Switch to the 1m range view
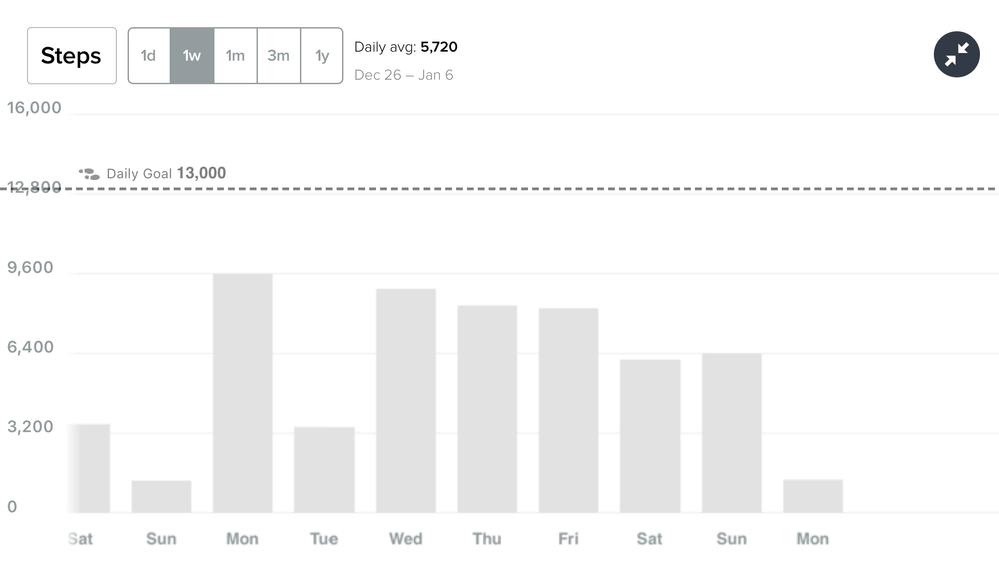This screenshot has height=562, width=999. [x=235, y=56]
